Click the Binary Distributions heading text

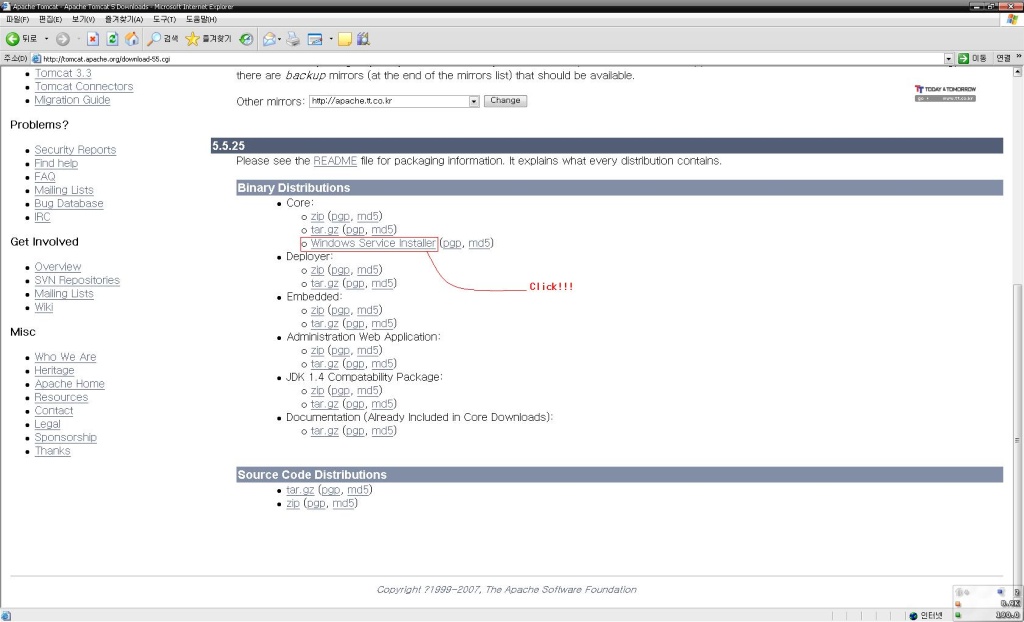point(294,188)
